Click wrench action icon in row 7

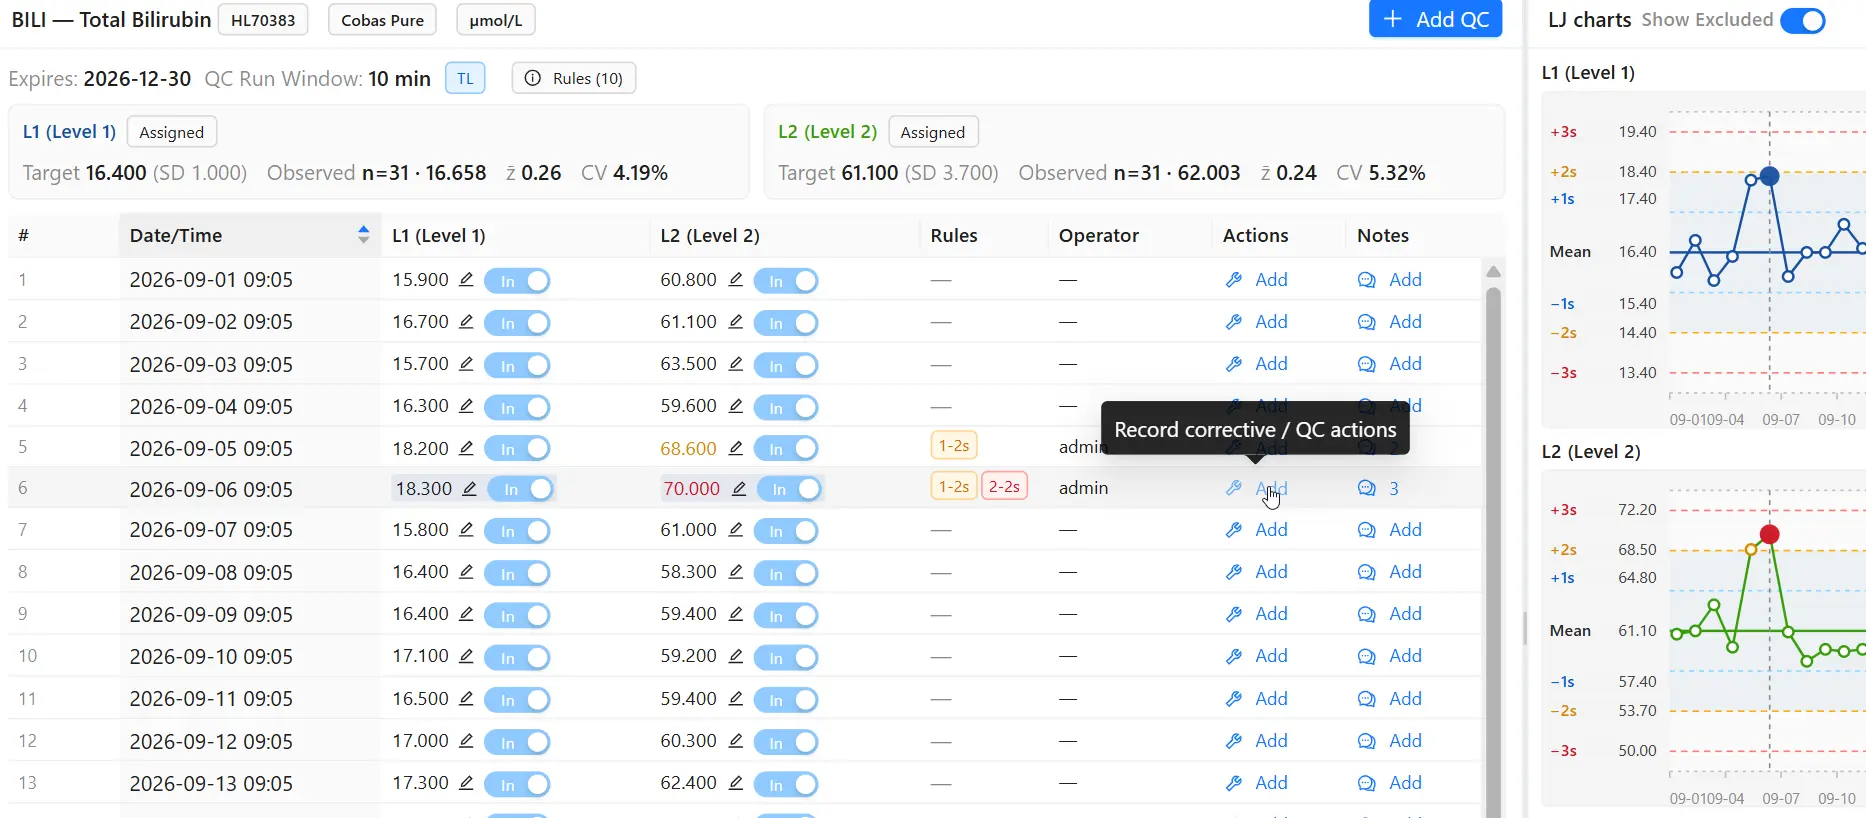(1234, 530)
